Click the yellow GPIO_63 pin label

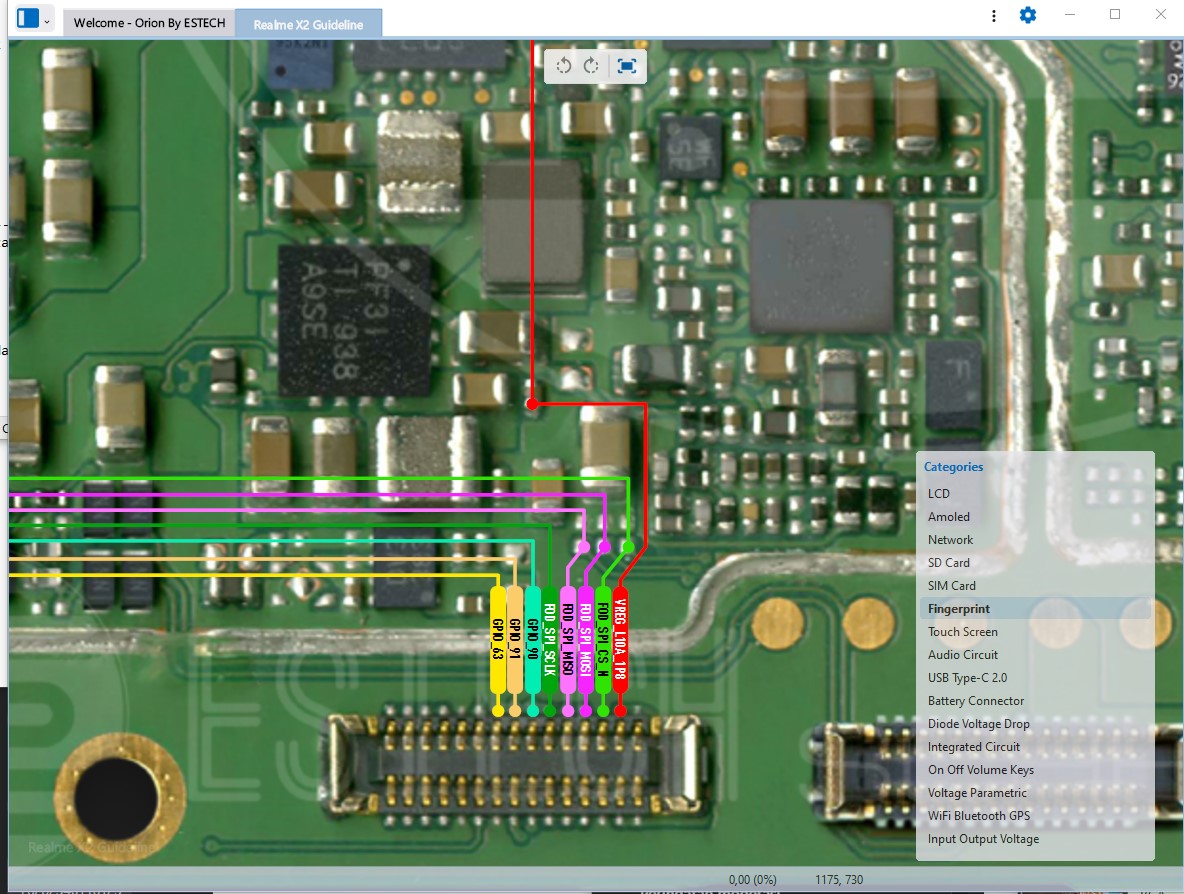(x=498, y=640)
